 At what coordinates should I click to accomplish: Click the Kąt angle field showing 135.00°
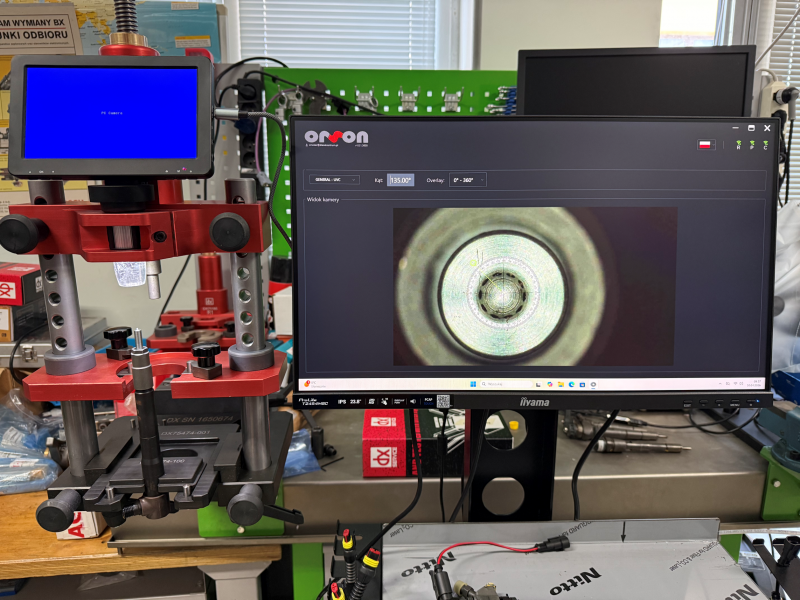(400, 180)
